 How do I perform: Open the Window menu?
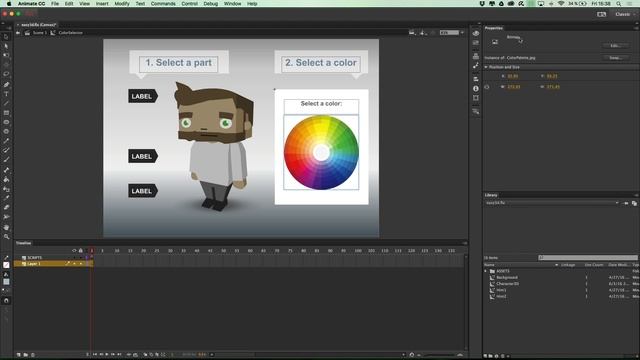point(232,4)
